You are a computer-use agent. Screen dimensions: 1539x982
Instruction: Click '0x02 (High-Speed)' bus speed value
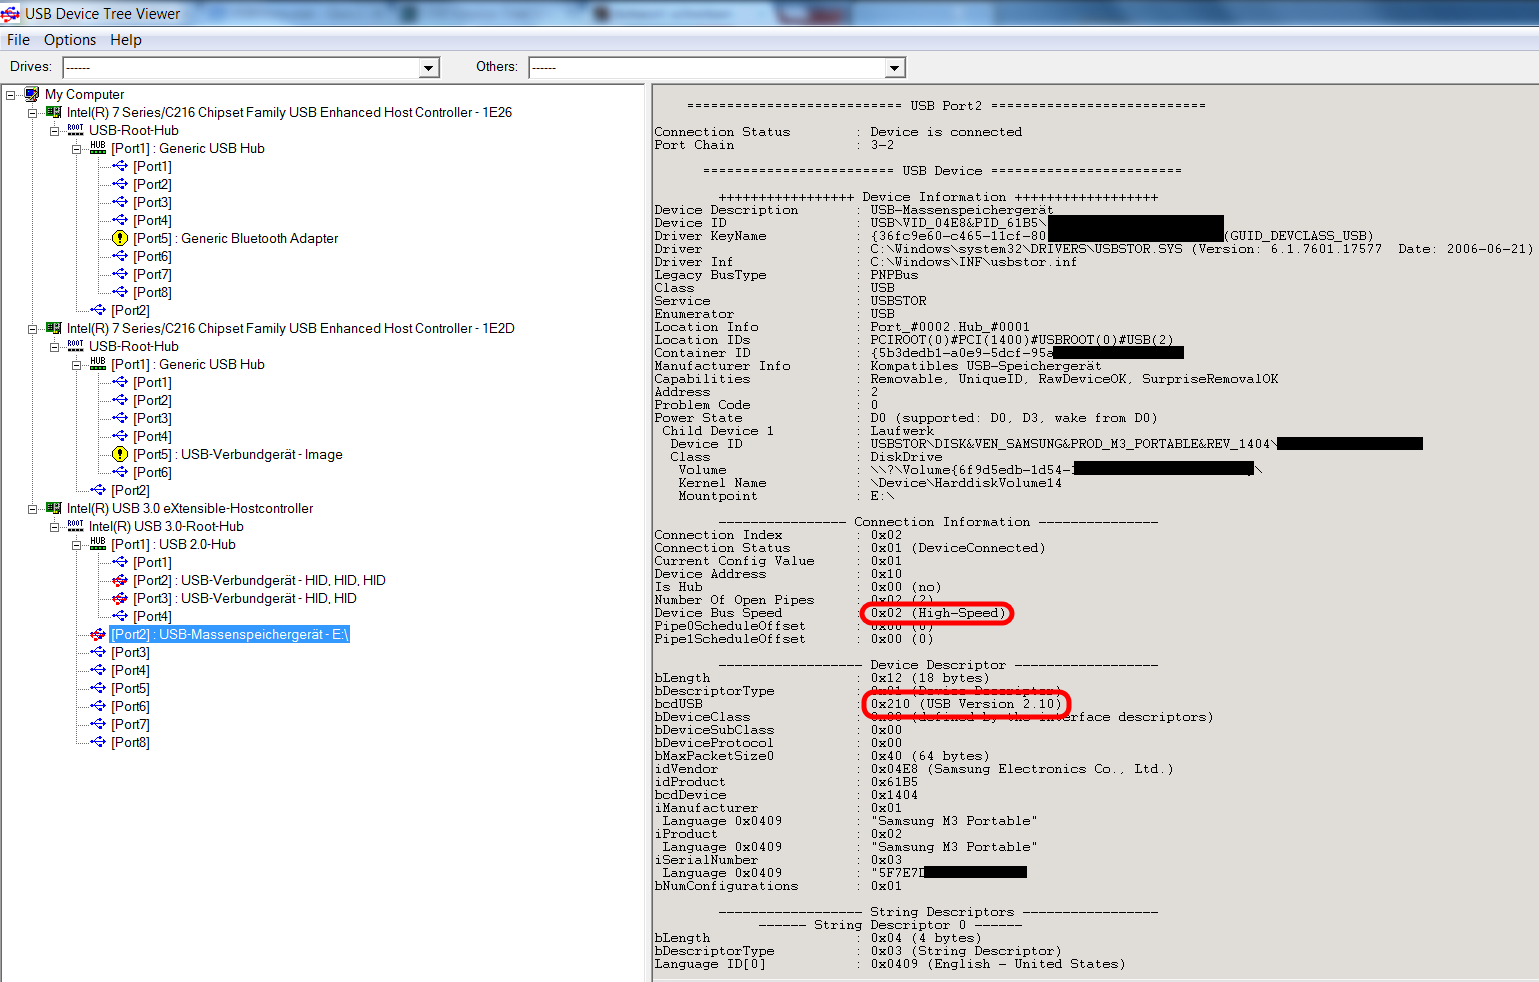point(937,613)
